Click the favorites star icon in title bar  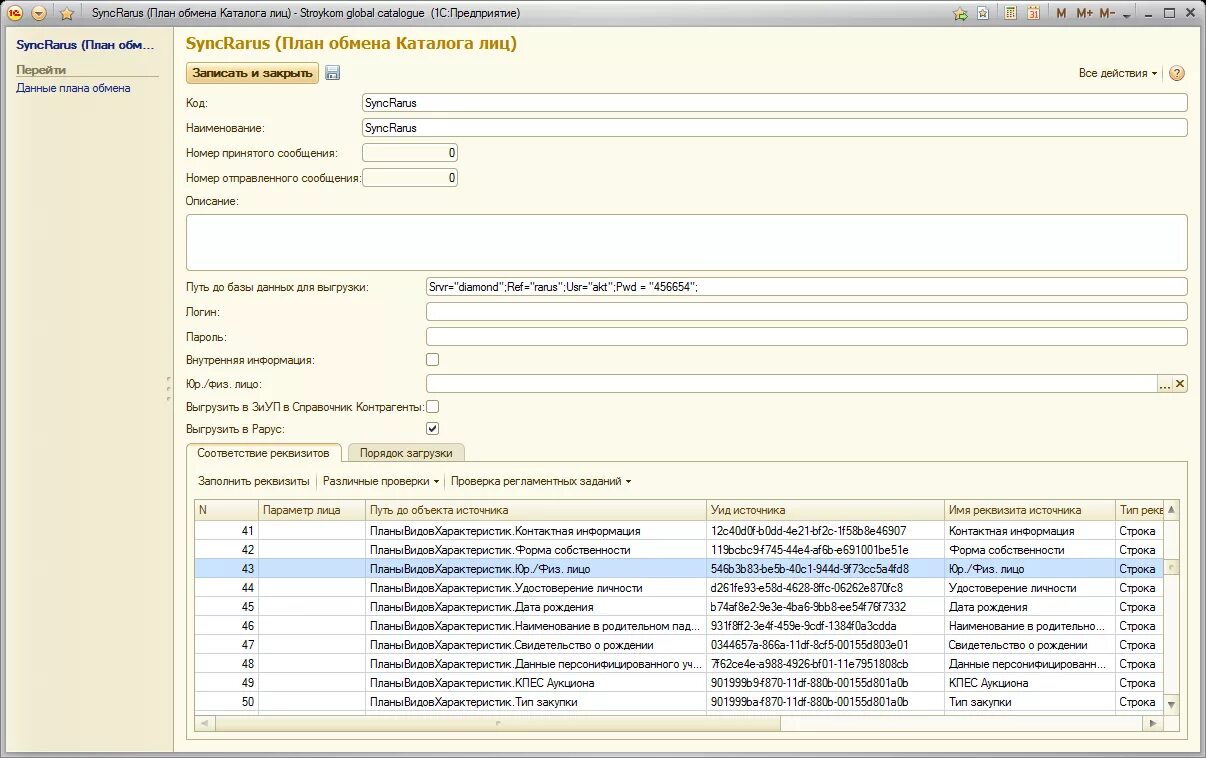pos(67,13)
